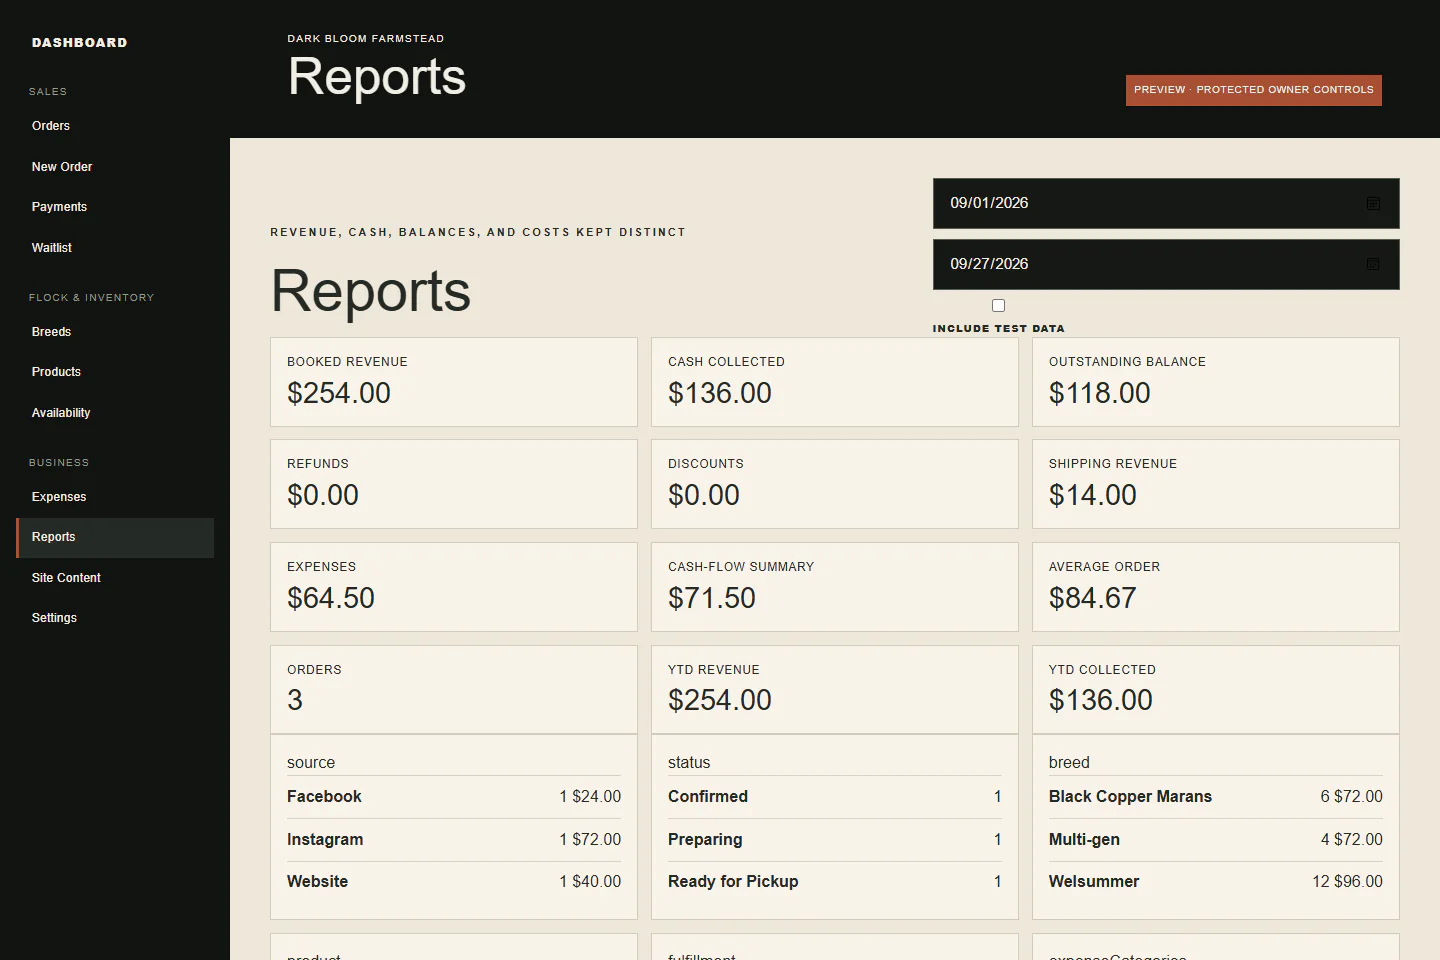Click the Expenses $64.50 card value
This screenshot has width=1440, height=960.
[331, 598]
